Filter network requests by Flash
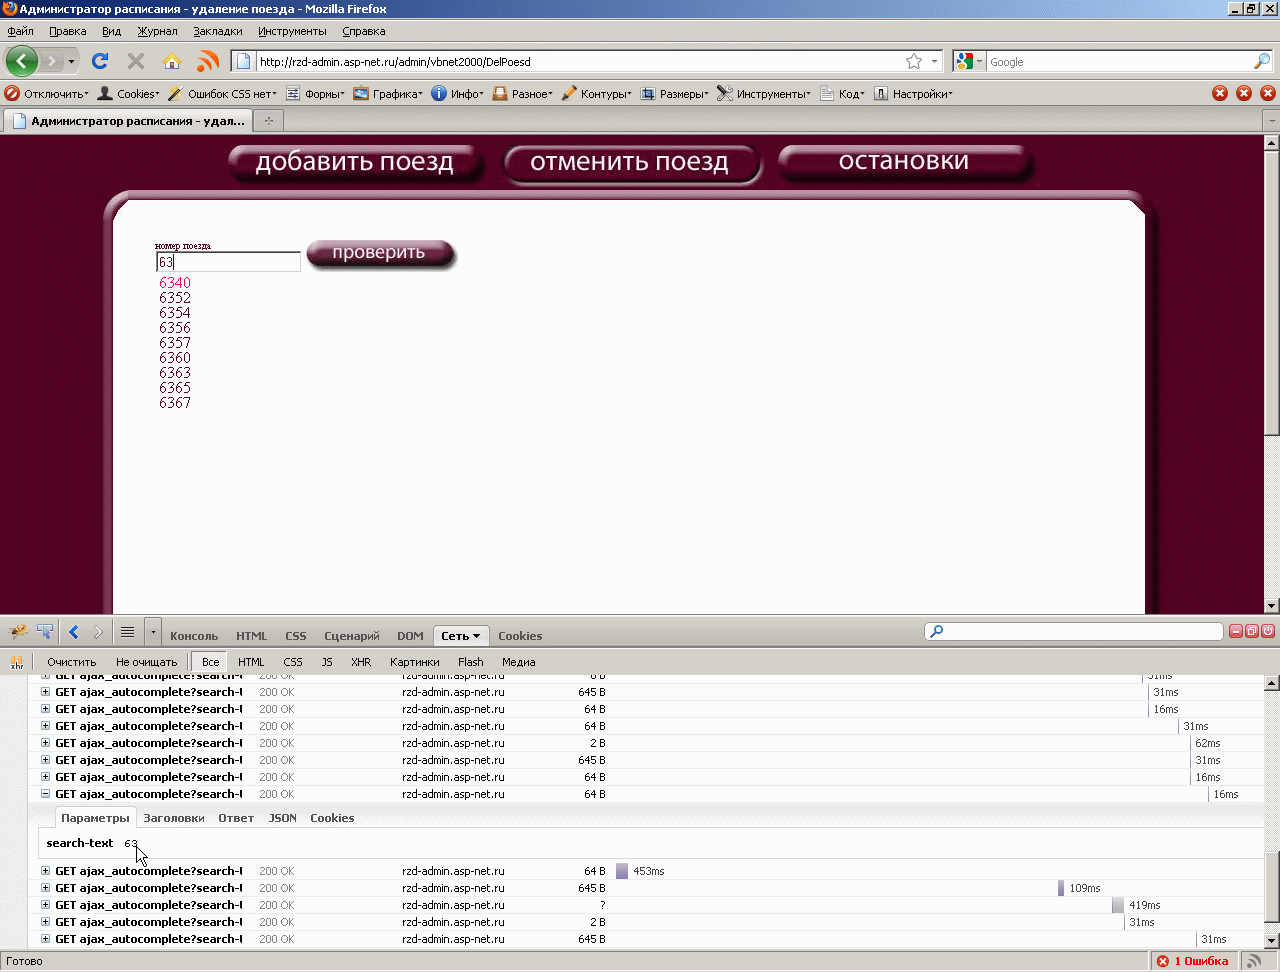1280x972 pixels. point(471,662)
